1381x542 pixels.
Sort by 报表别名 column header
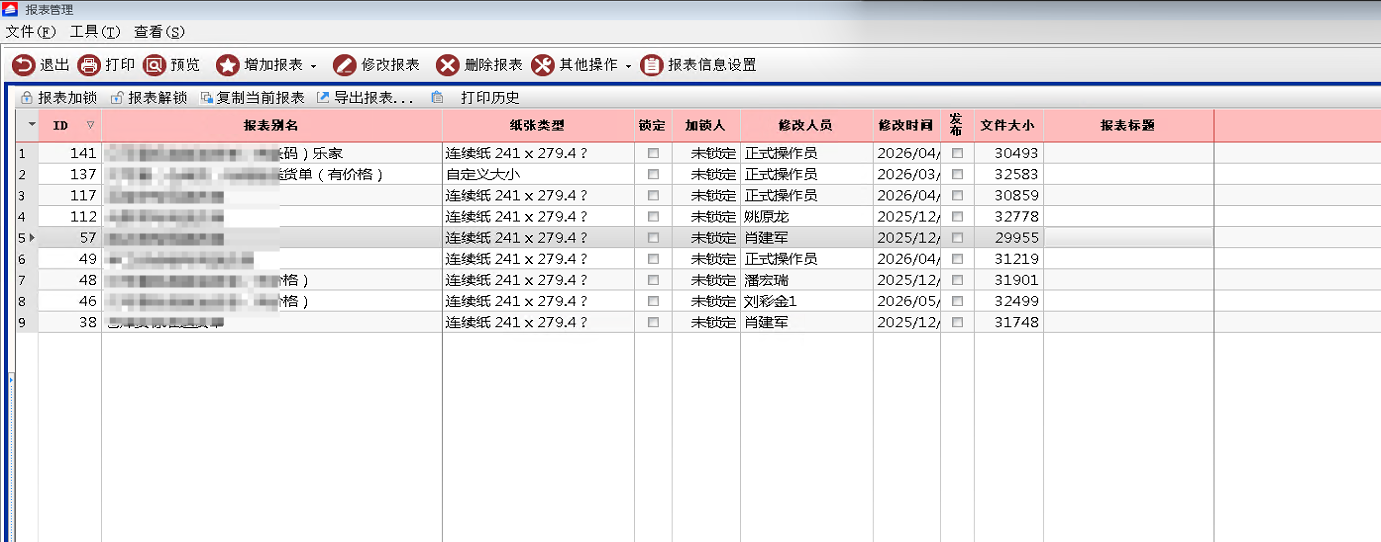click(271, 126)
